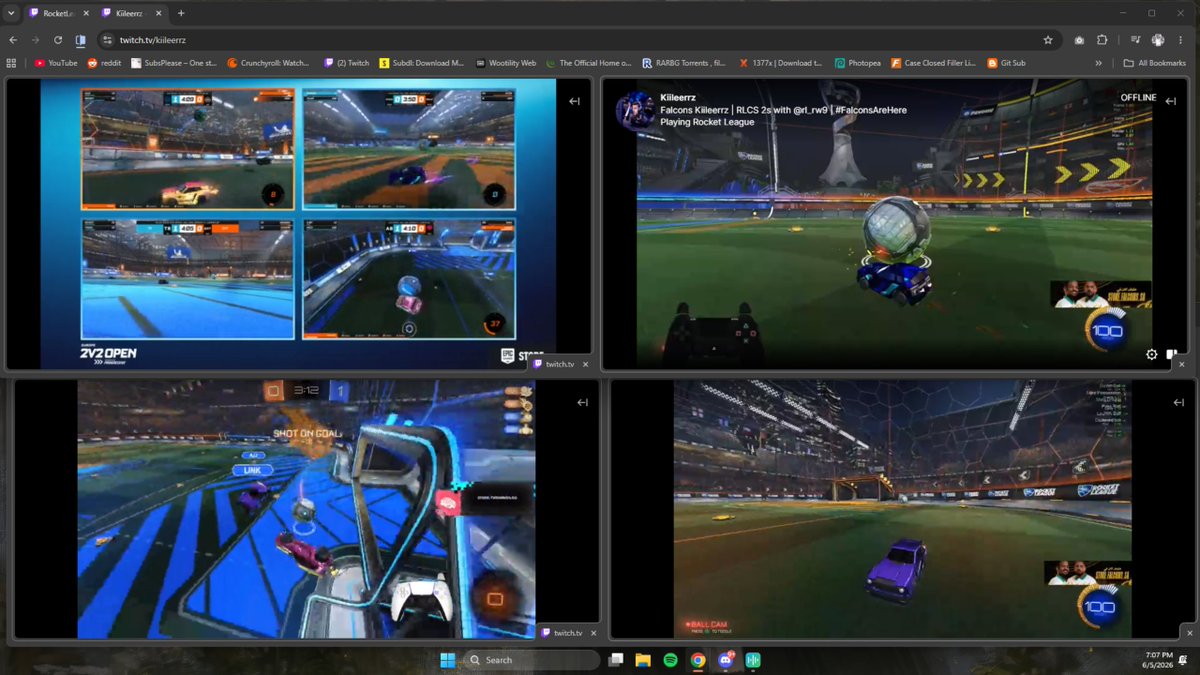
Task: Open Chrome from the taskbar
Action: [697, 660]
